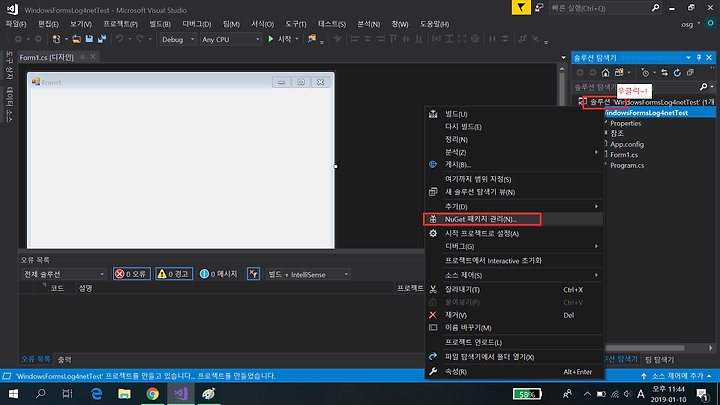Select 시작 프로젝트로 설정(A) menu item

[514, 234]
